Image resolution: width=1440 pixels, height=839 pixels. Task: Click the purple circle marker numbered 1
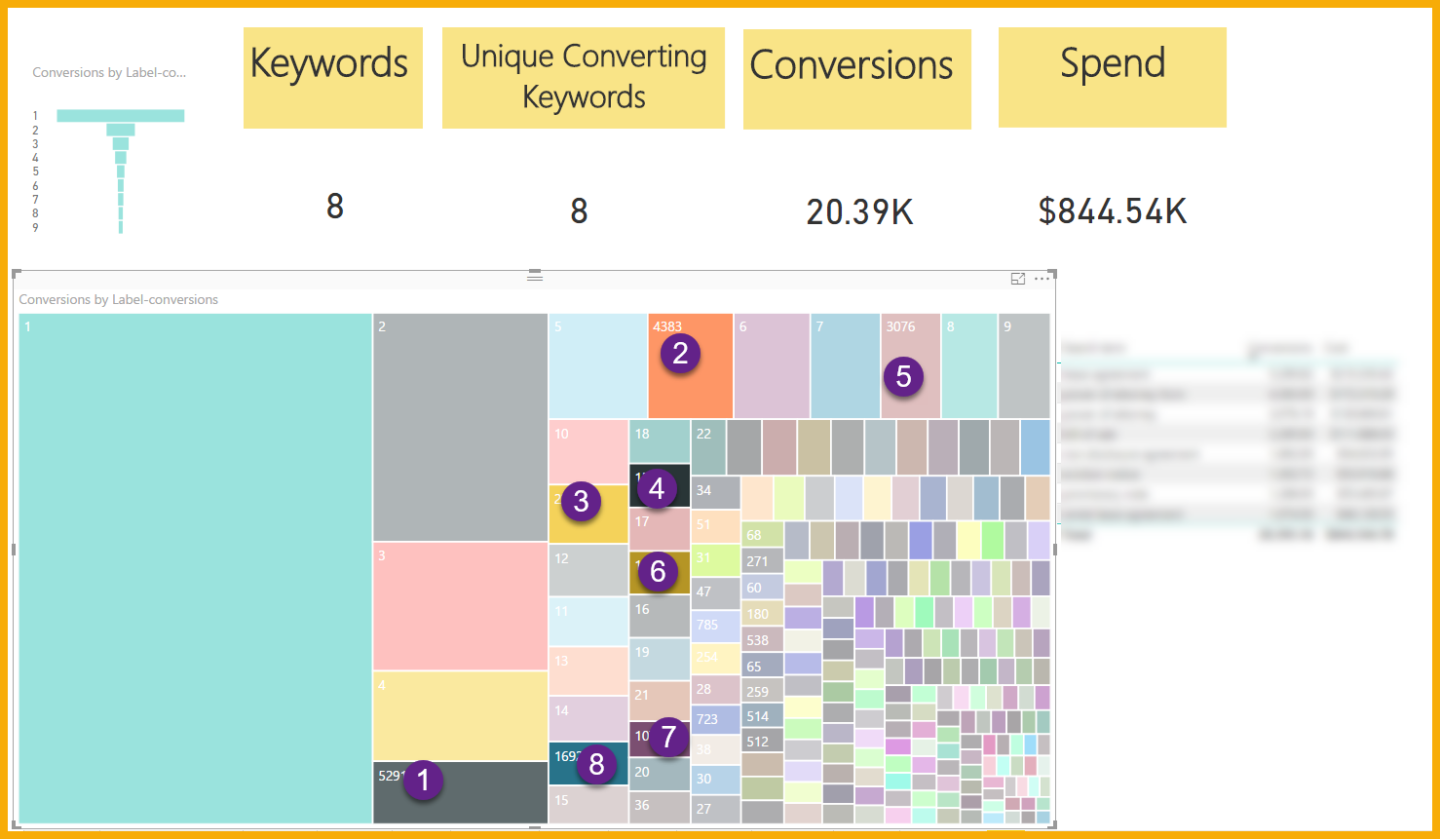click(423, 781)
